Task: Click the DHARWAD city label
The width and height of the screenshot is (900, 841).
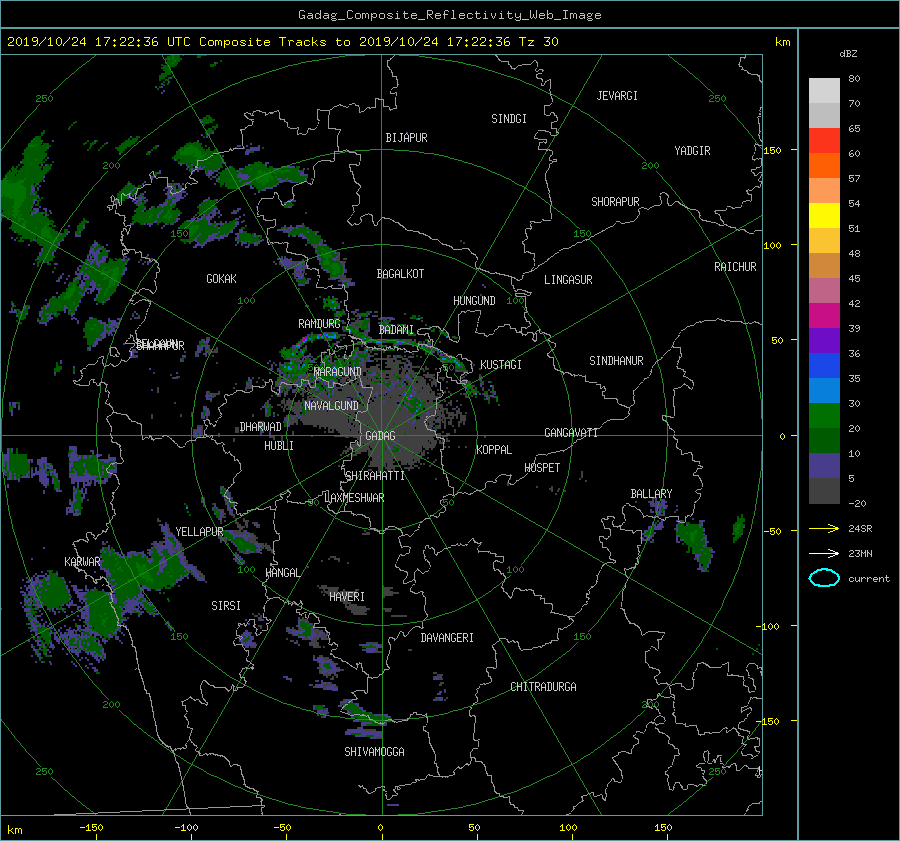Action: click(261, 427)
